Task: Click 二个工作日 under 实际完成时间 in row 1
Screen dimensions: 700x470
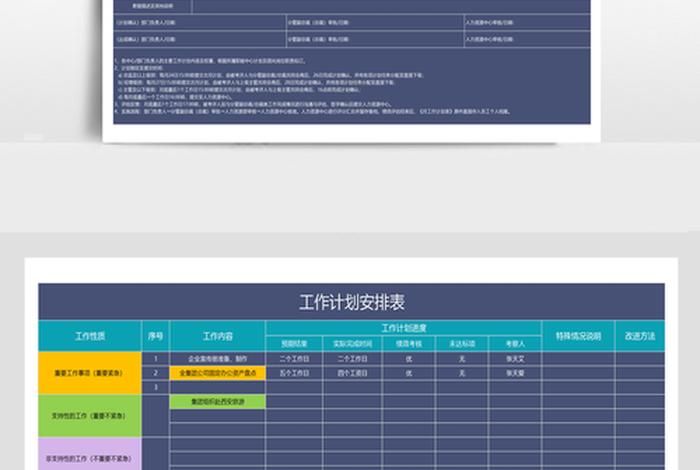Action: pos(352,358)
